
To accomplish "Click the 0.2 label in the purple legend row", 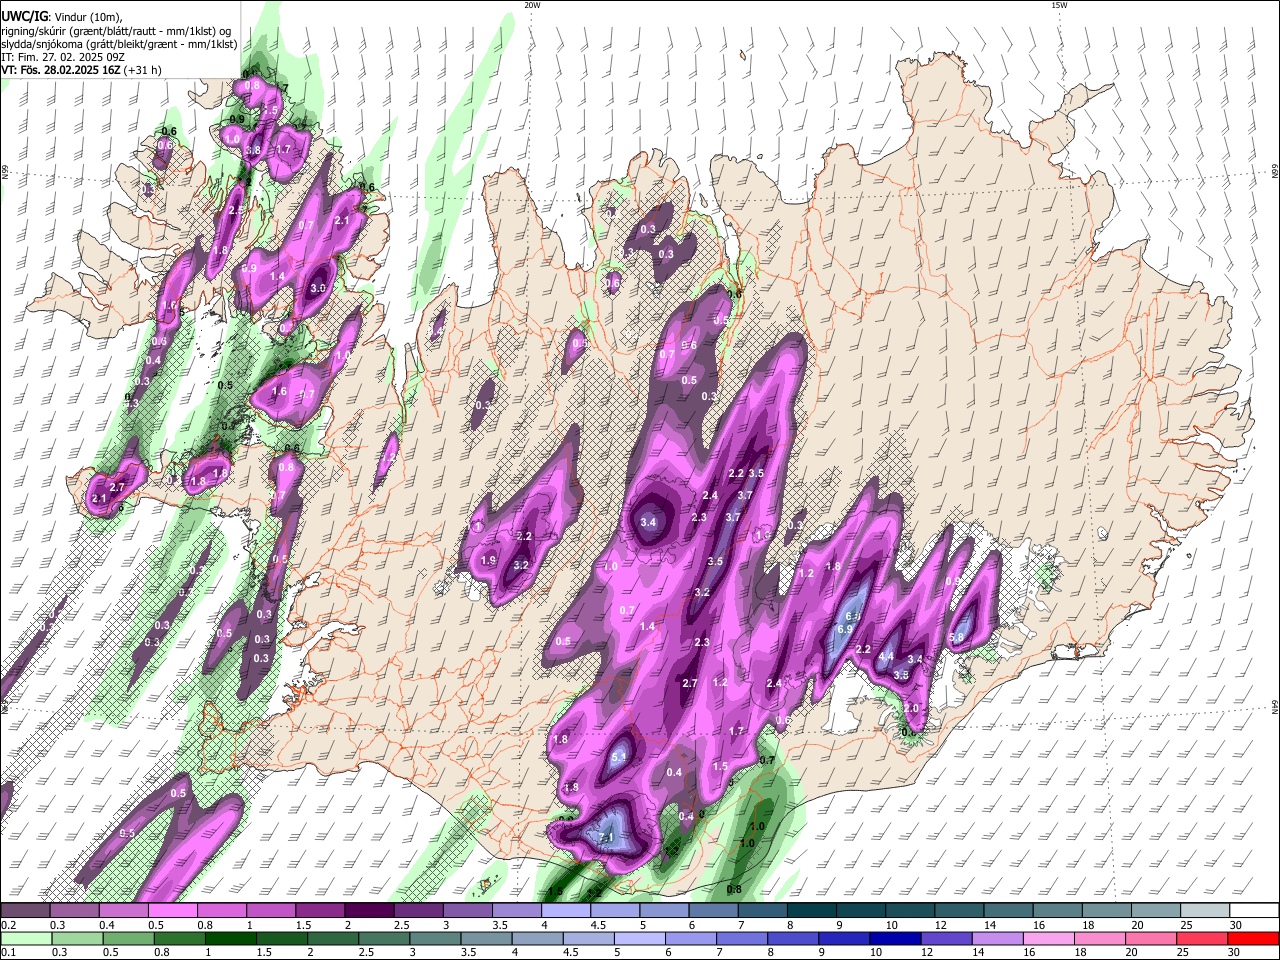I will (7, 925).
